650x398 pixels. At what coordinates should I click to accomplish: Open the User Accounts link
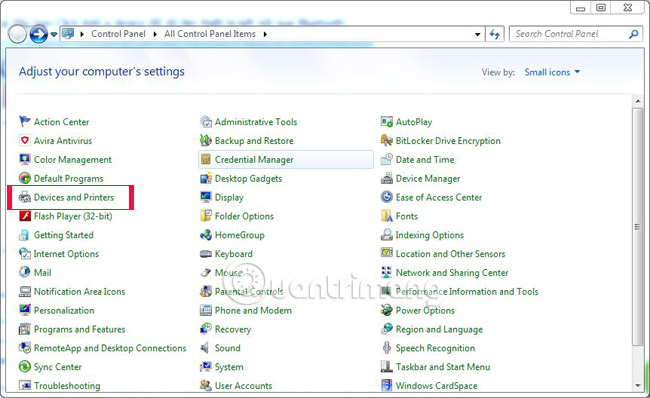click(x=243, y=386)
